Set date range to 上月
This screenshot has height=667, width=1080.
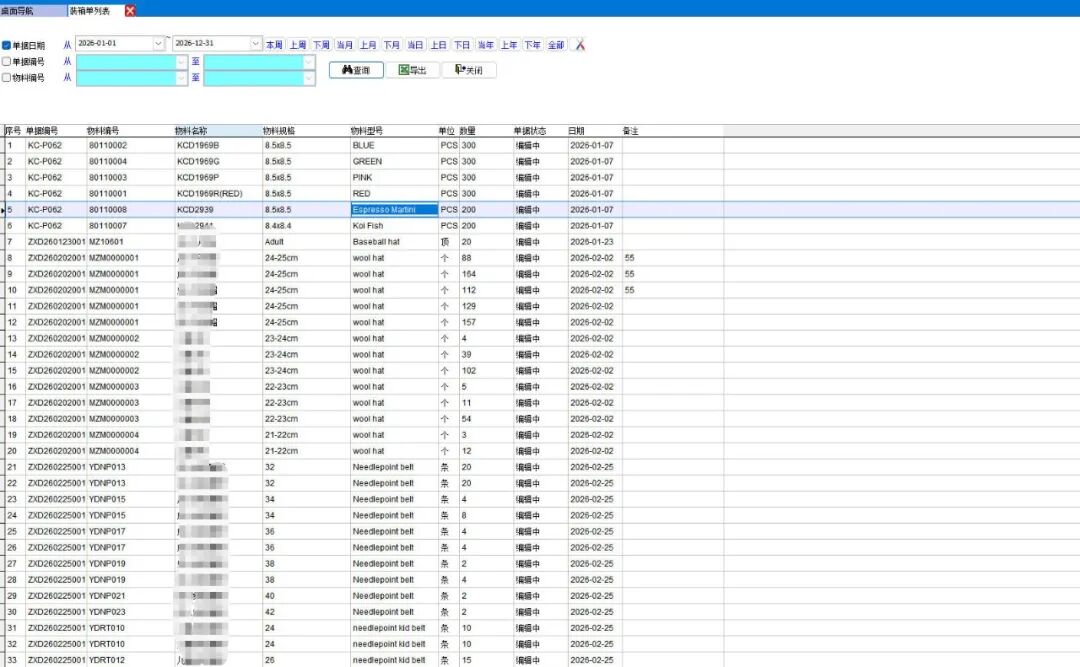[368, 45]
